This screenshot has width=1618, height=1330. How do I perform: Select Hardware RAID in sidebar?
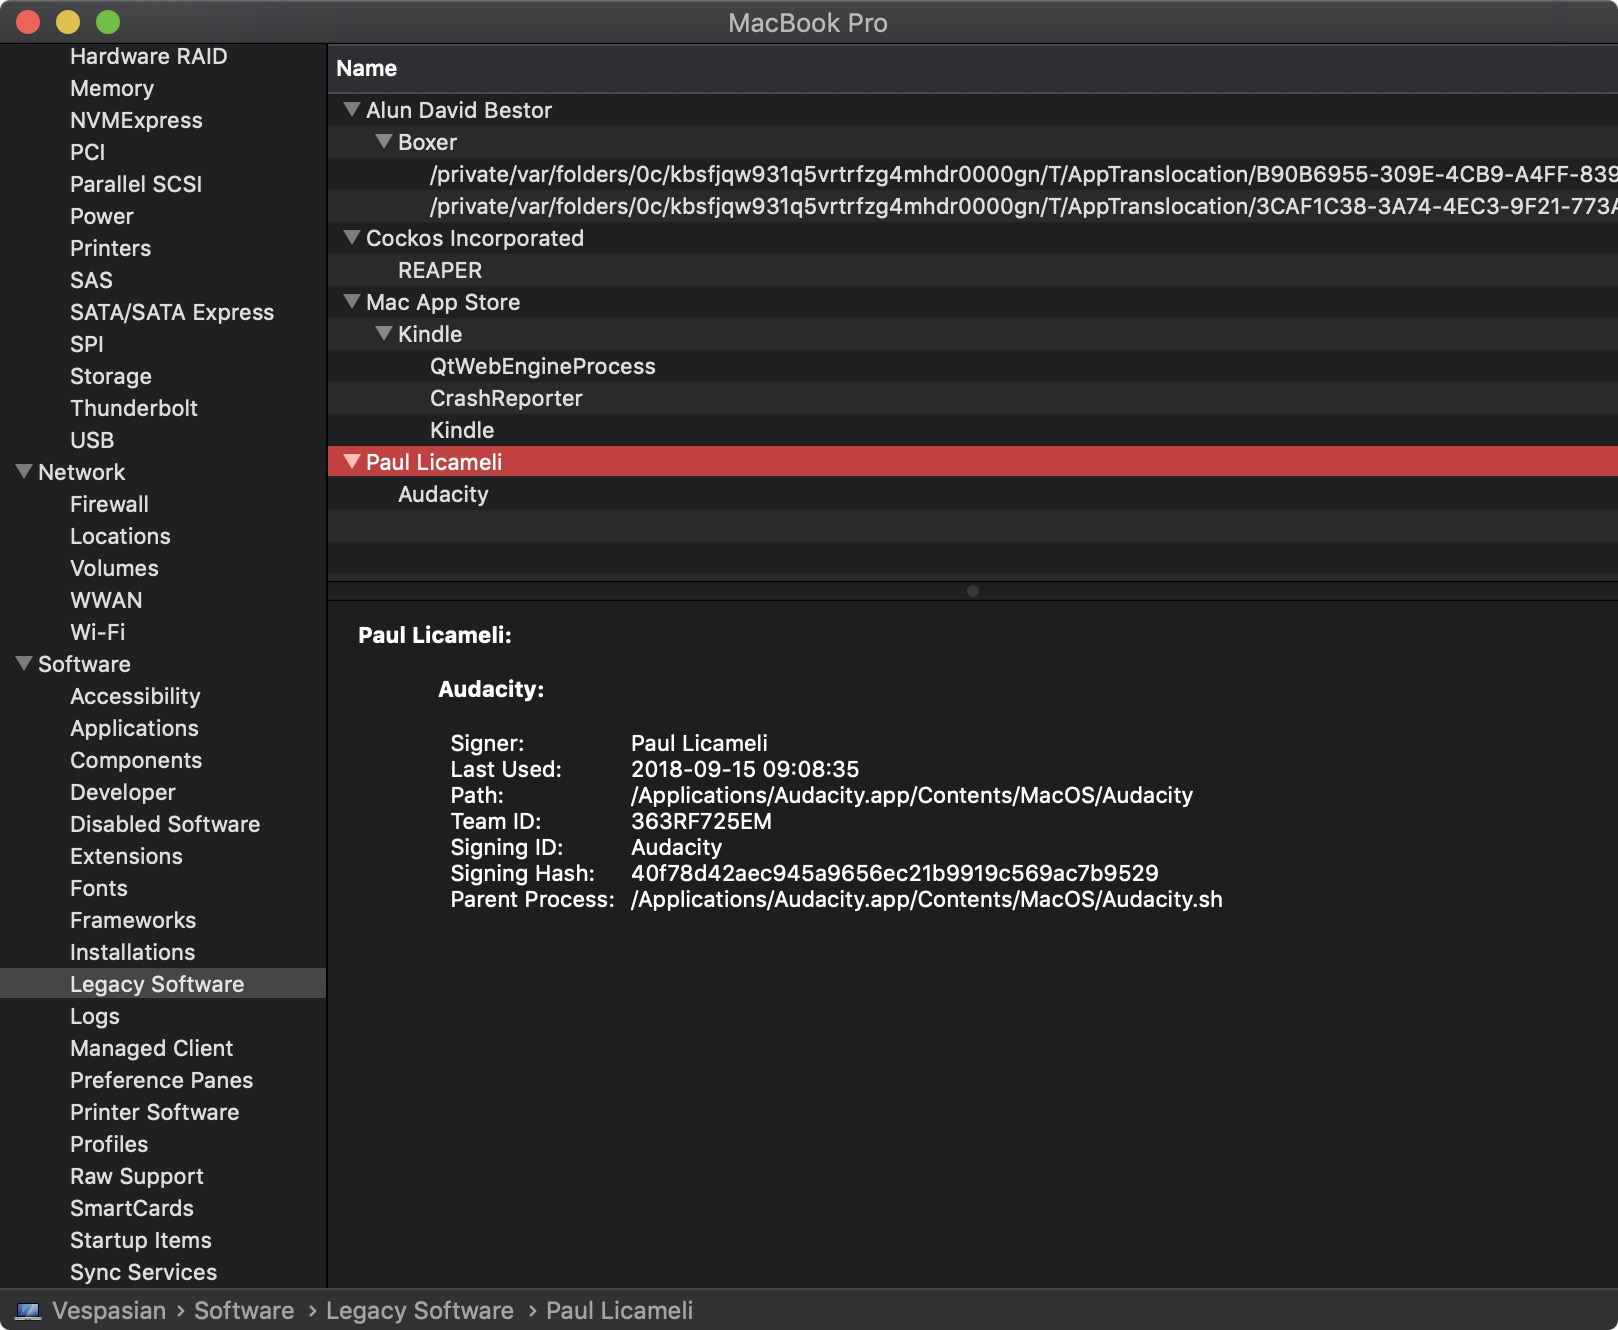[x=148, y=56]
